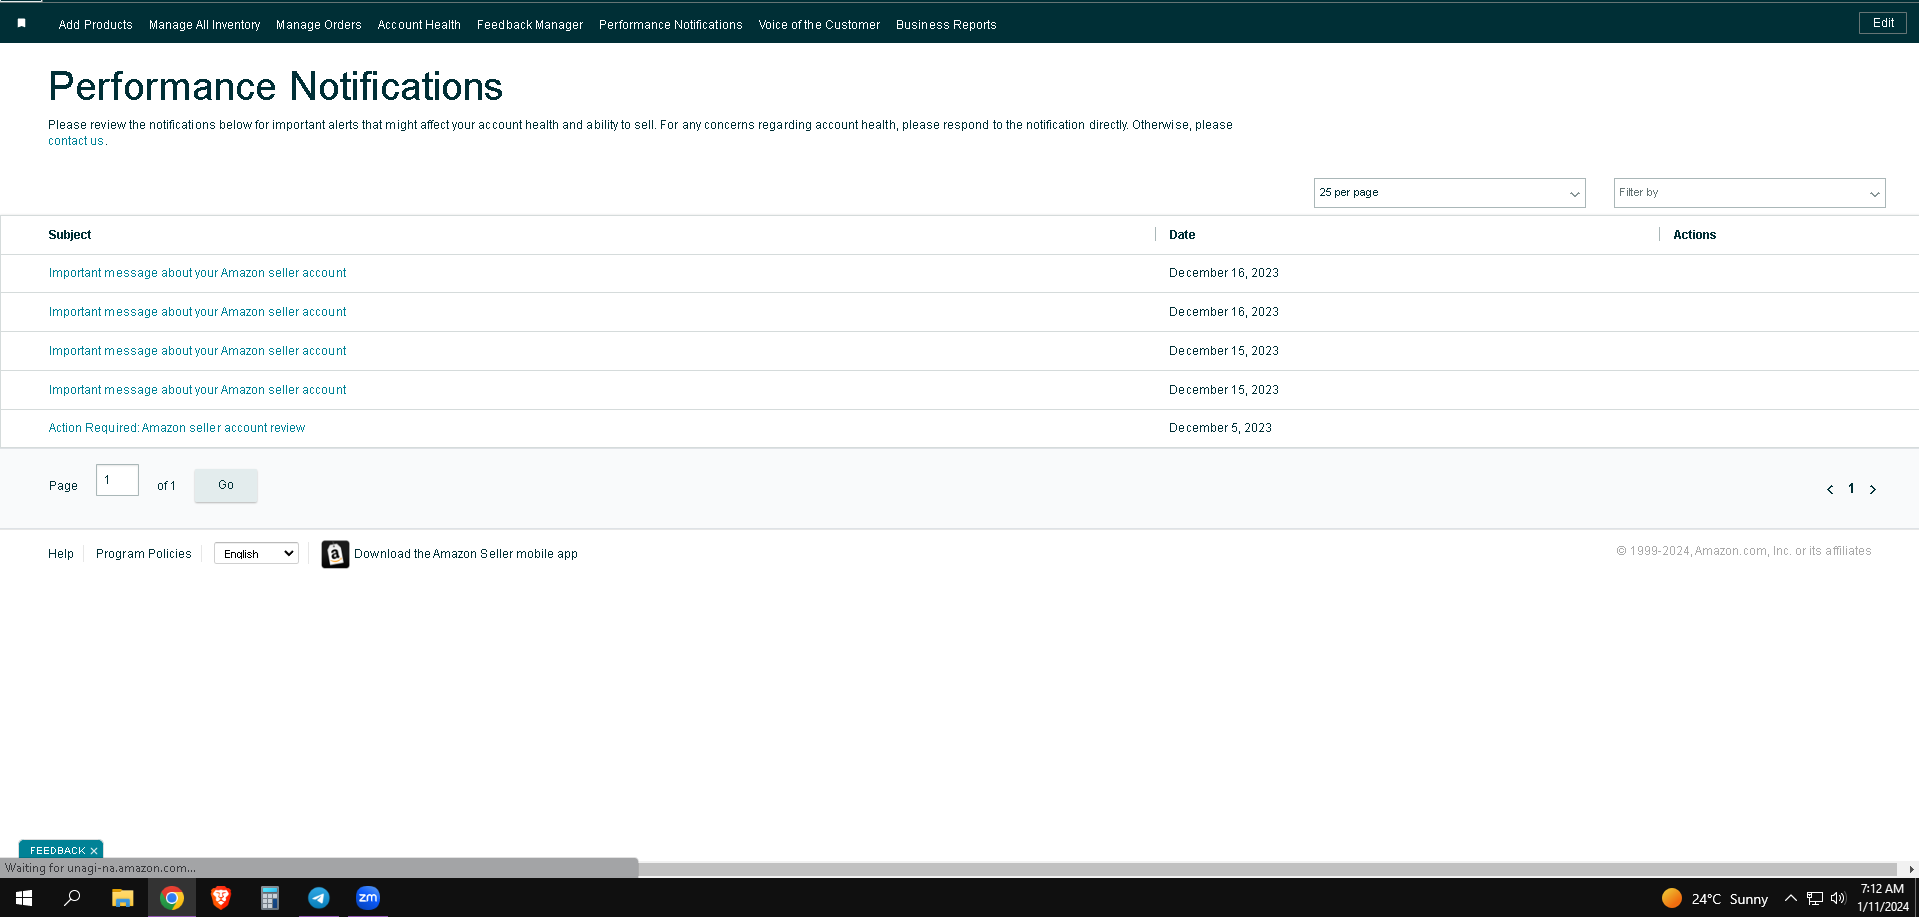This screenshot has height=917, width=1919.
Task: Open second December 15 Important message notification
Action: [x=197, y=390]
